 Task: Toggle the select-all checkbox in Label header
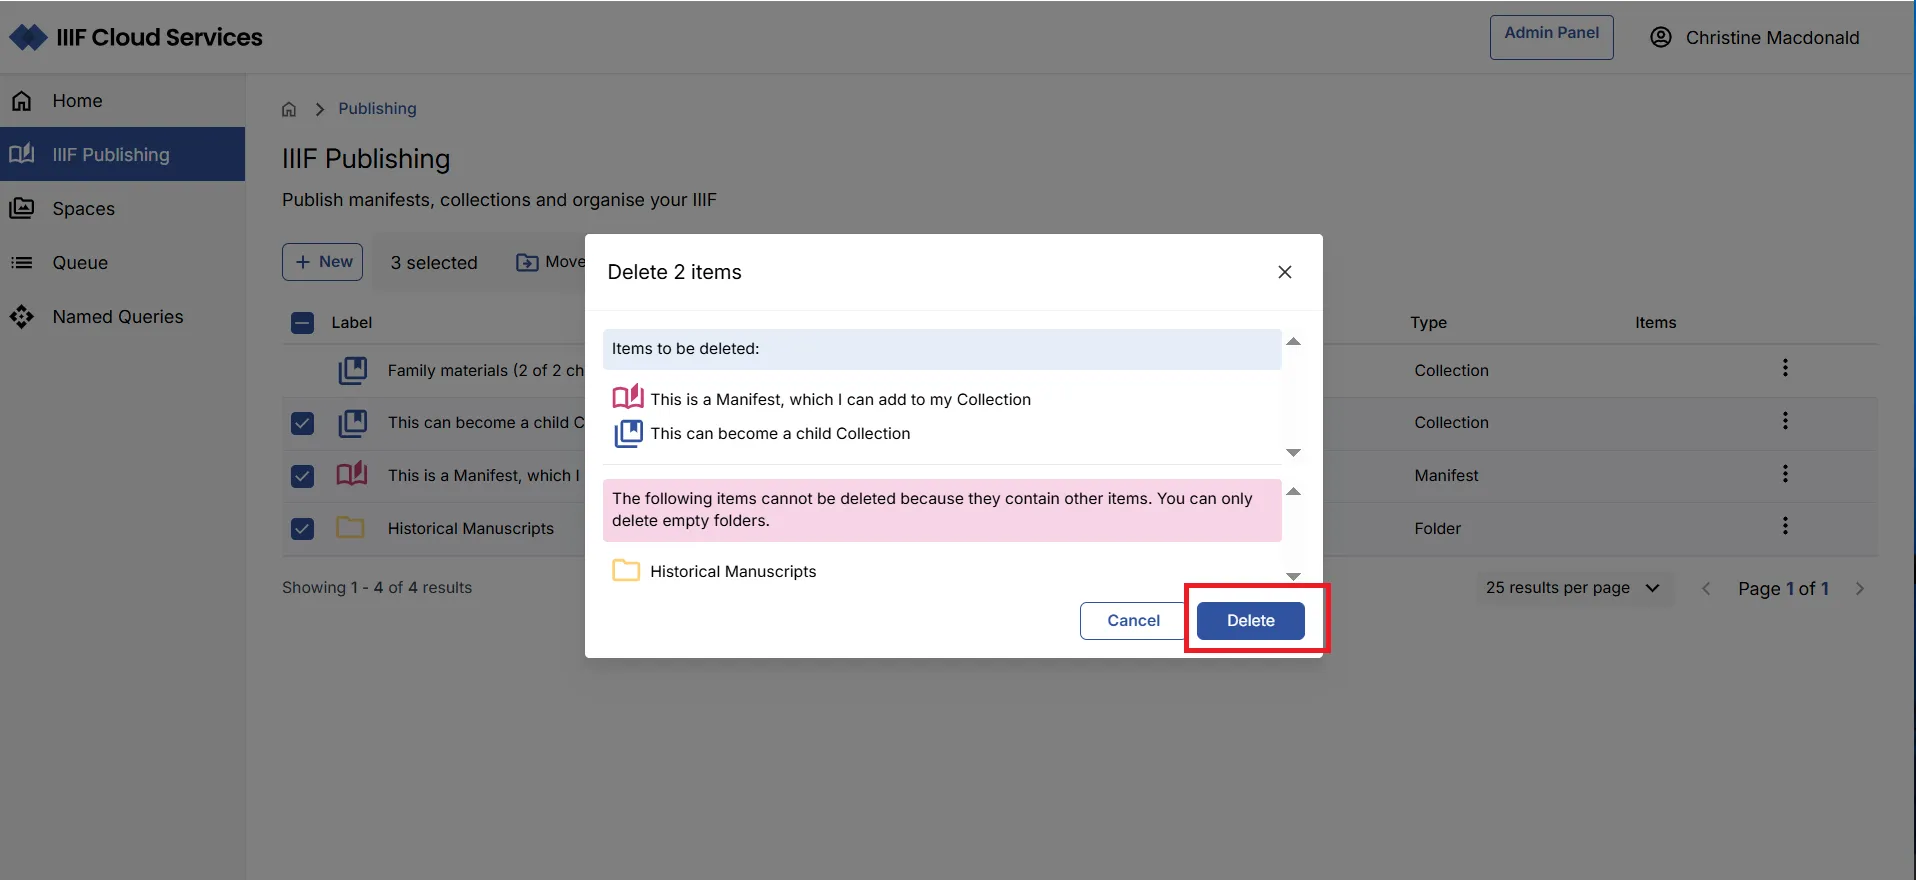click(x=302, y=322)
